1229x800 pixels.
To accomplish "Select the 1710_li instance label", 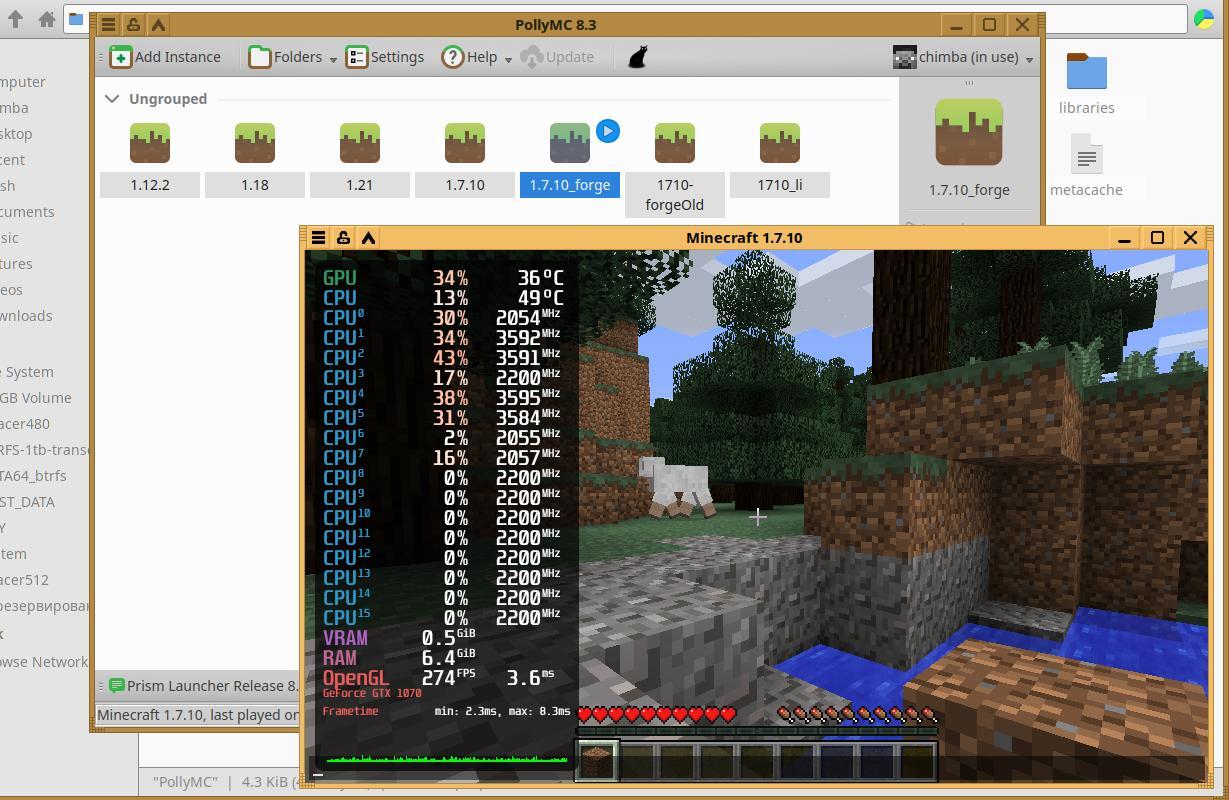I will pyautogui.click(x=780, y=185).
